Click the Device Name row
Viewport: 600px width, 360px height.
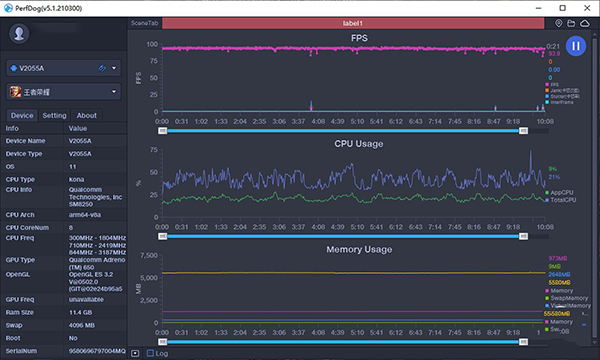(64, 141)
